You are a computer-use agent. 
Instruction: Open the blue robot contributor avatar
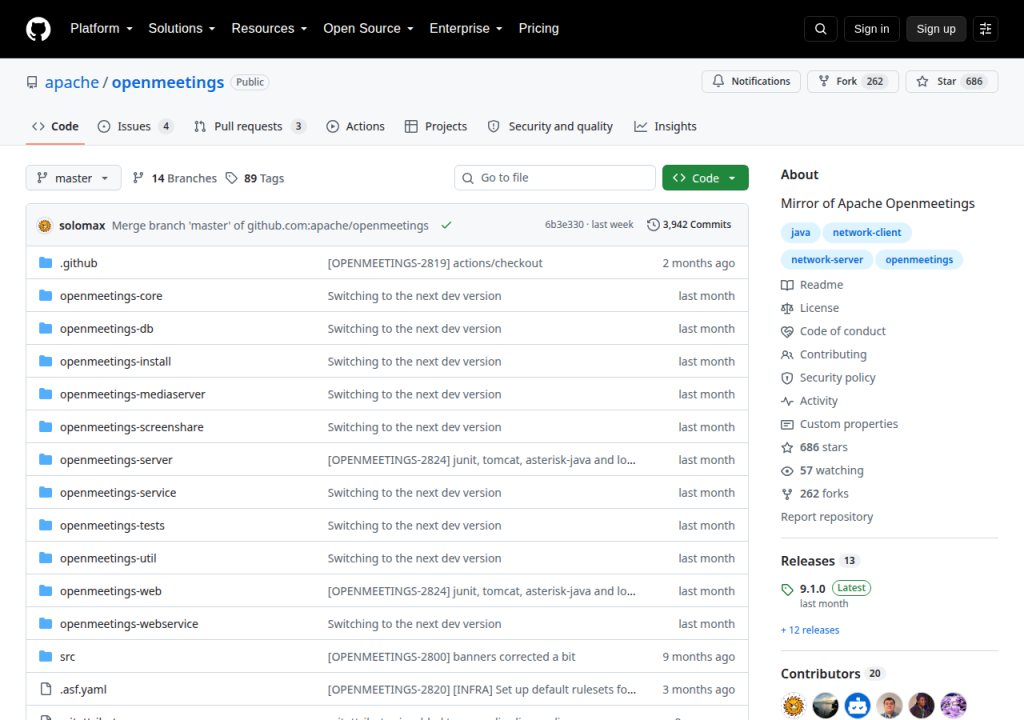[857, 706]
